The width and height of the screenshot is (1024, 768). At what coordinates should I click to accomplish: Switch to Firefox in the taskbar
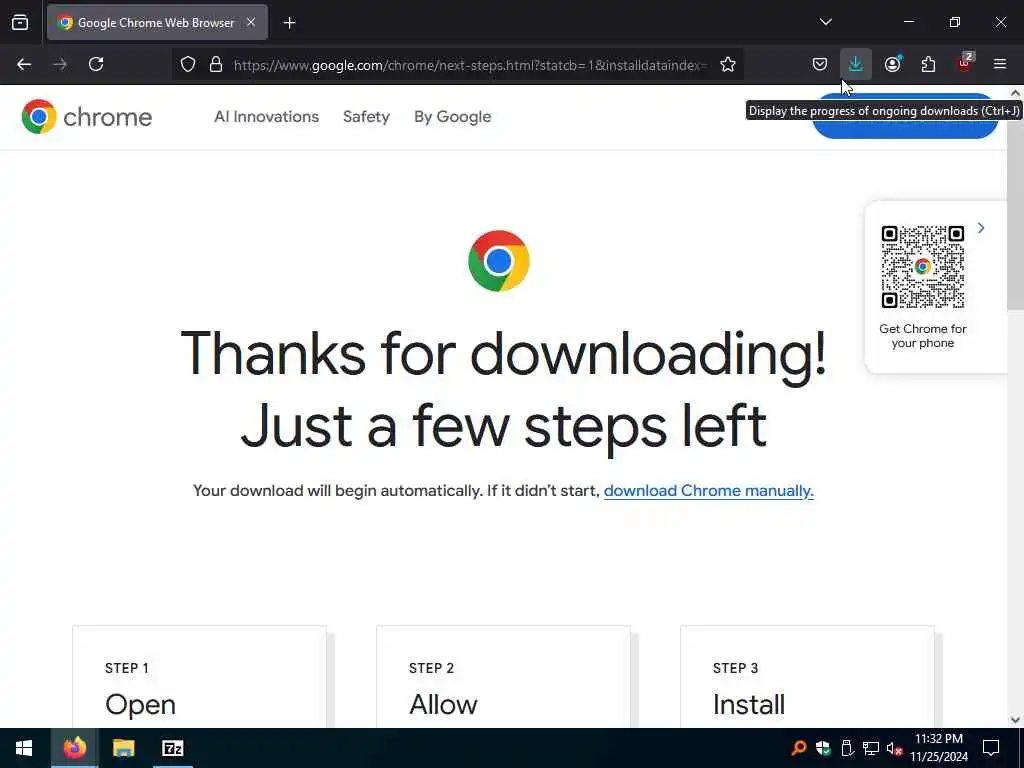click(x=74, y=748)
